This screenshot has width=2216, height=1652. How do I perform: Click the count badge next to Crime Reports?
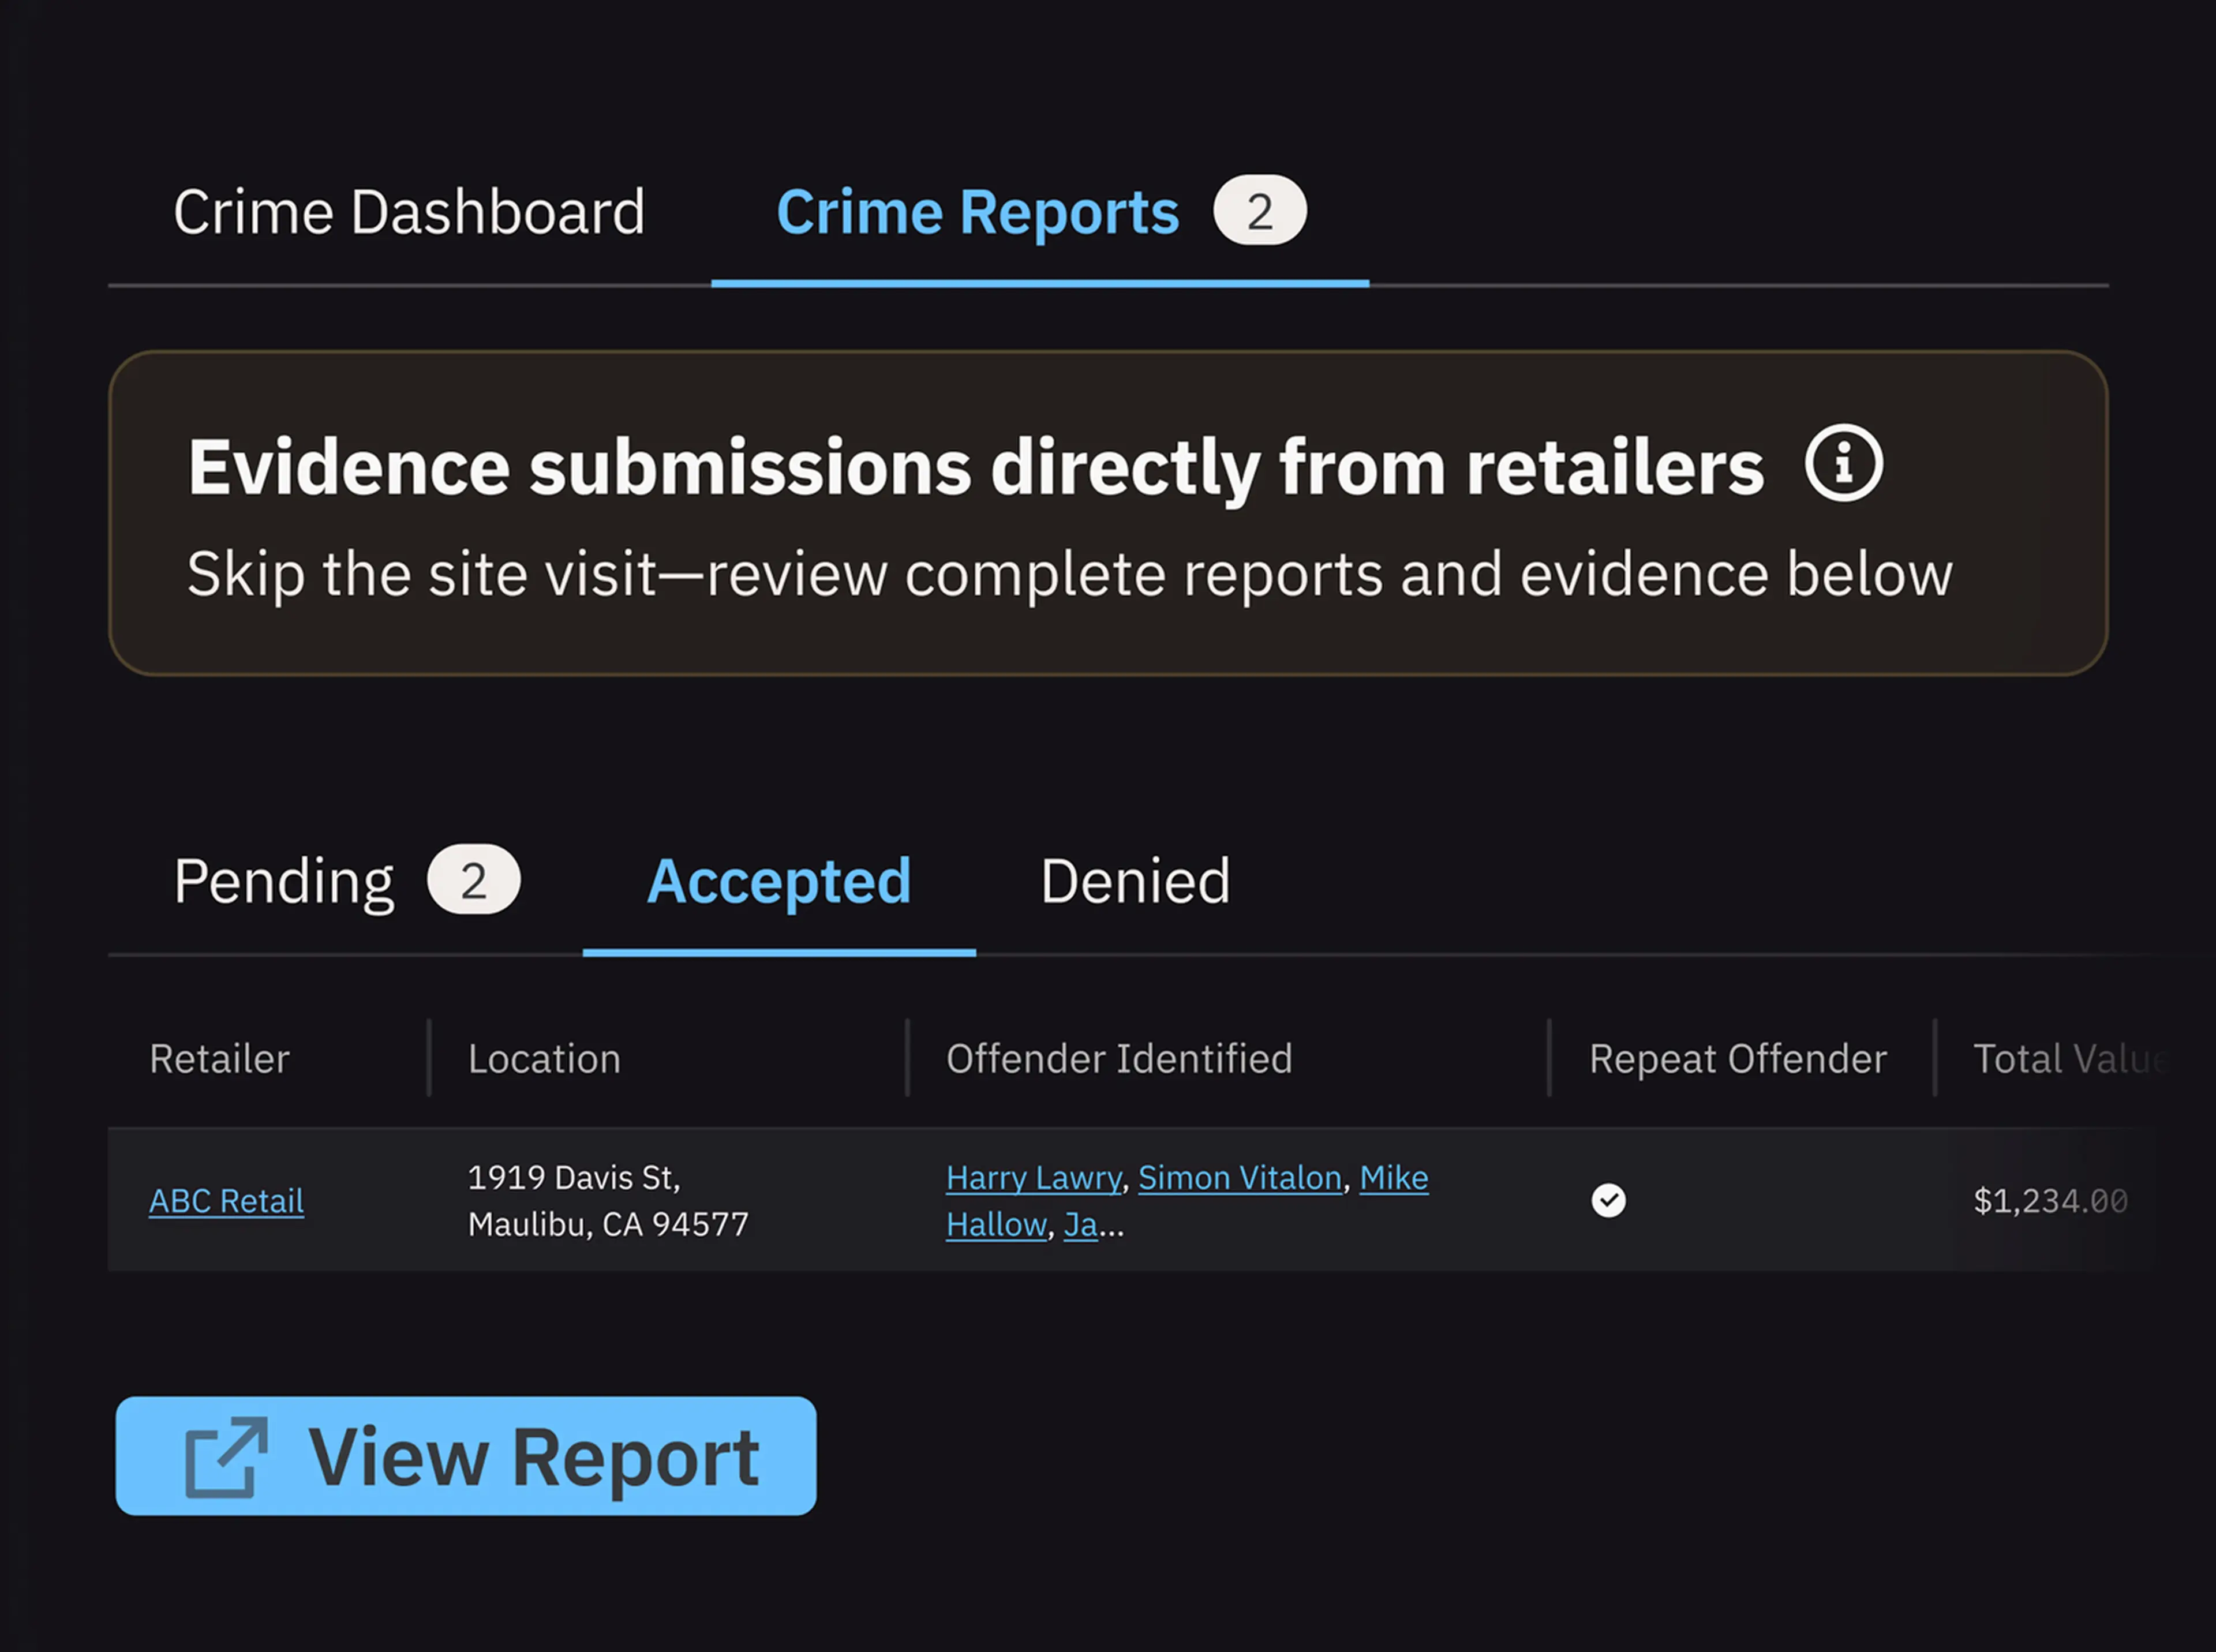(x=1259, y=211)
